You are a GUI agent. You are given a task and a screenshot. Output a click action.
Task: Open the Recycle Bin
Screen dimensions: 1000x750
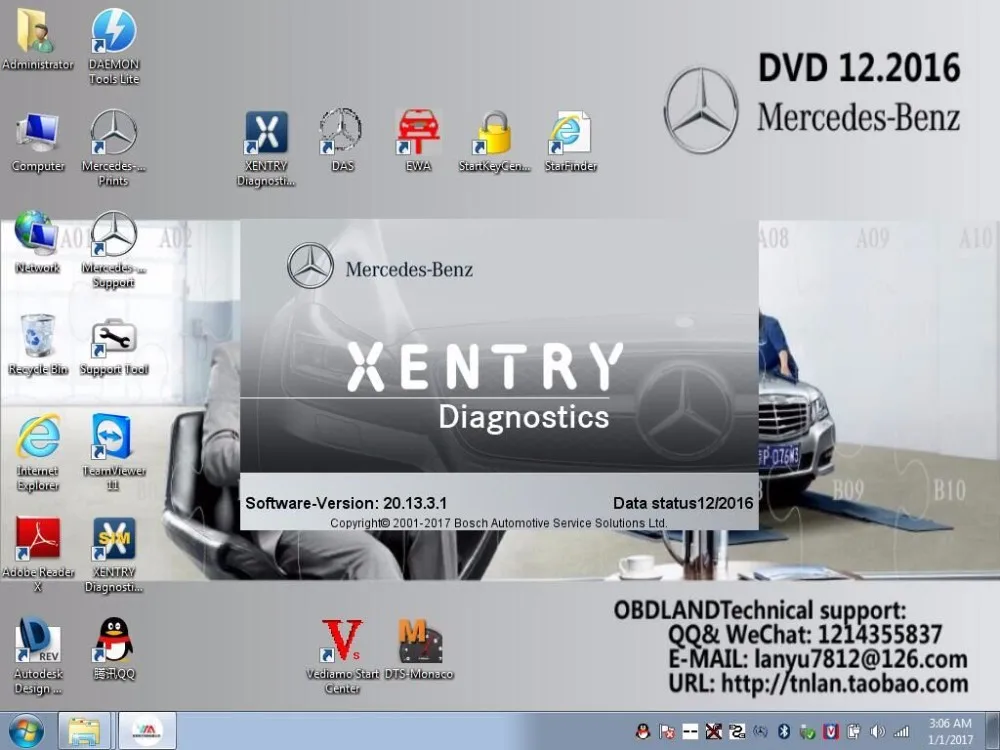38,344
